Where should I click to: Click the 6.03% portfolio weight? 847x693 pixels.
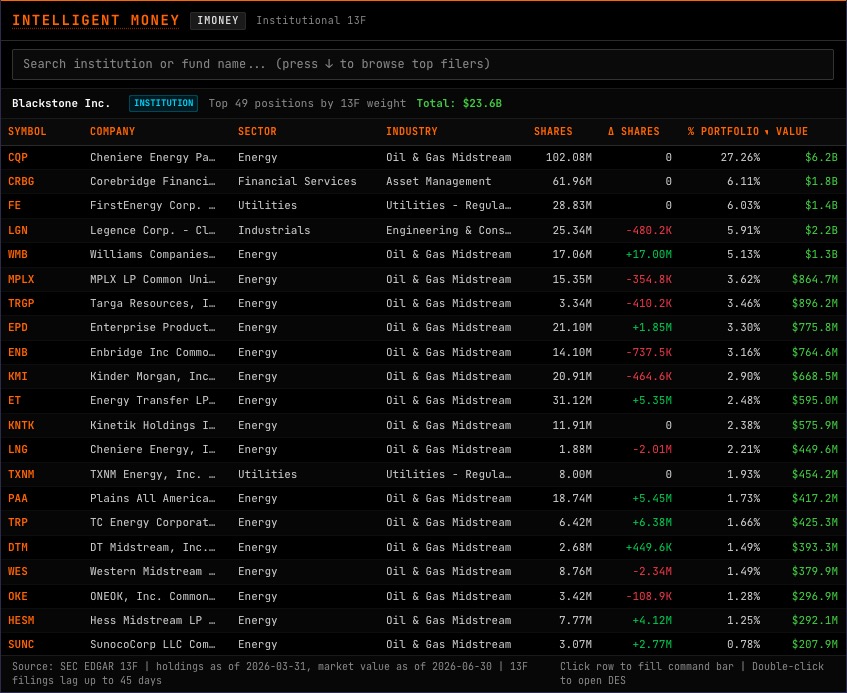(743, 206)
